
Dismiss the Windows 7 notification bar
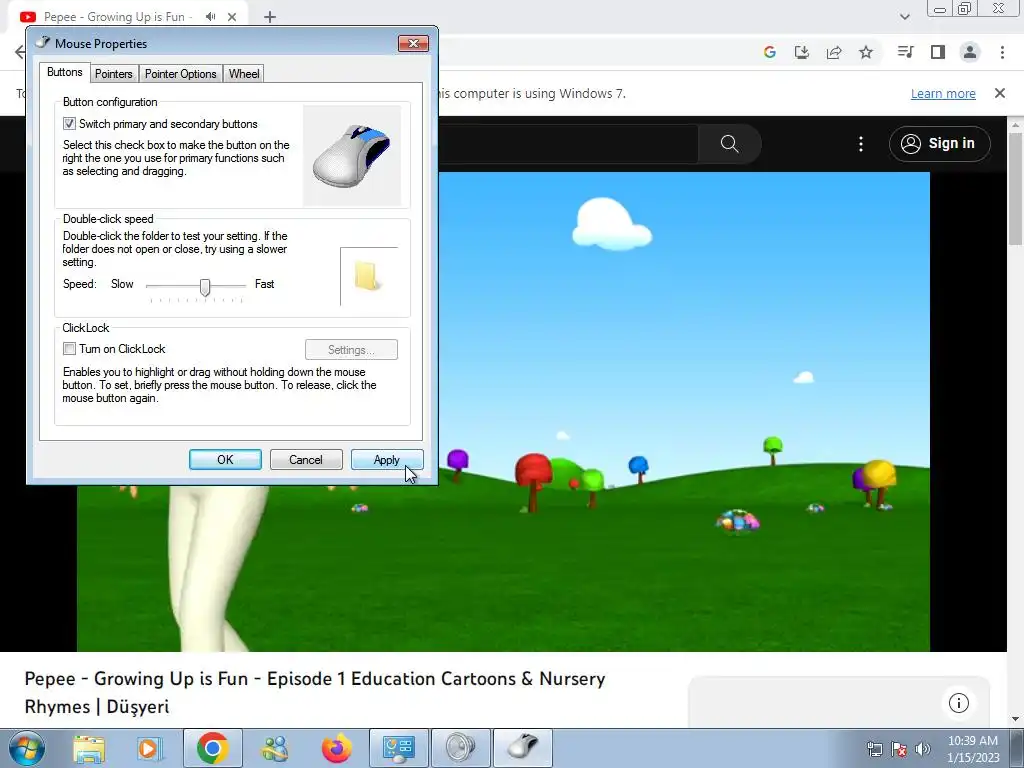tap(1000, 93)
